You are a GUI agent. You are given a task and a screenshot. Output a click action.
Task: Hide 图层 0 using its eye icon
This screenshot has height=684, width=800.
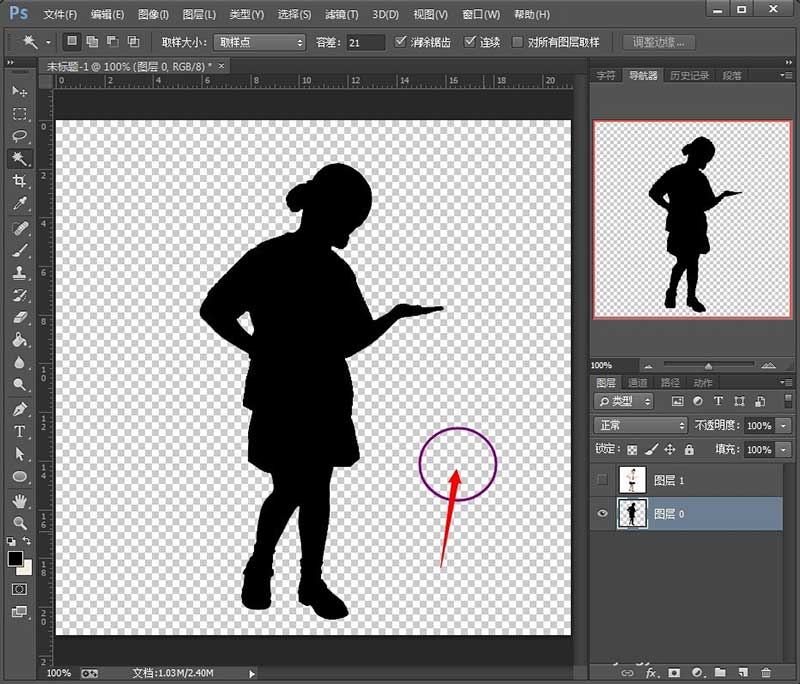pyautogui.click(x=602, y=513)
